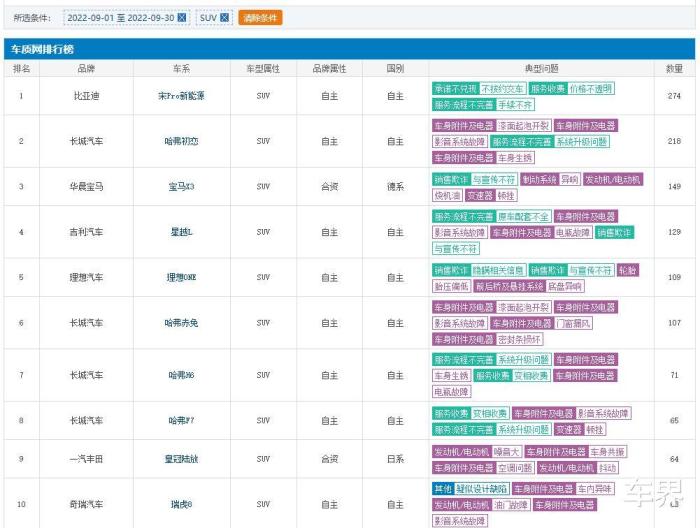
Task: Click the orange 清除条件 button
Action: click(260, 18)
